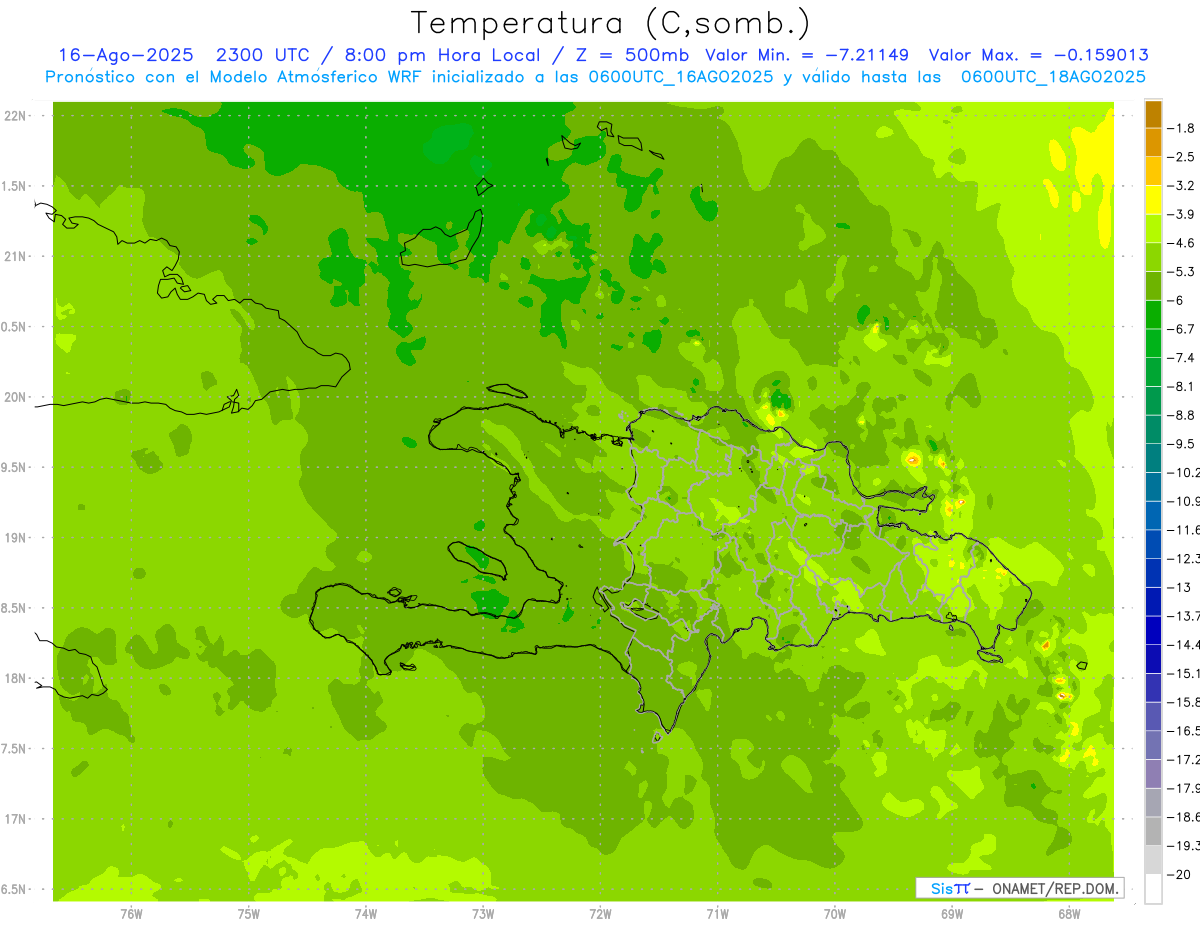The image size is (1200, 927).
Task: Click the '-7.4' color scale value
Action: pyautogui.click(x=1183, y=357)
